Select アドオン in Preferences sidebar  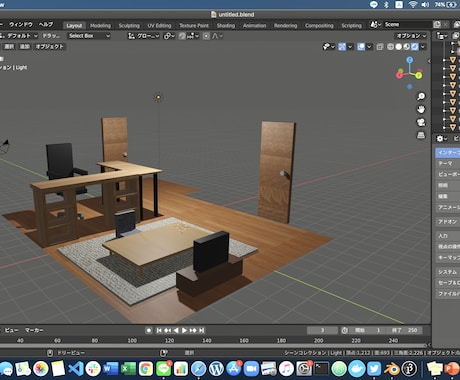pos(448,221)
